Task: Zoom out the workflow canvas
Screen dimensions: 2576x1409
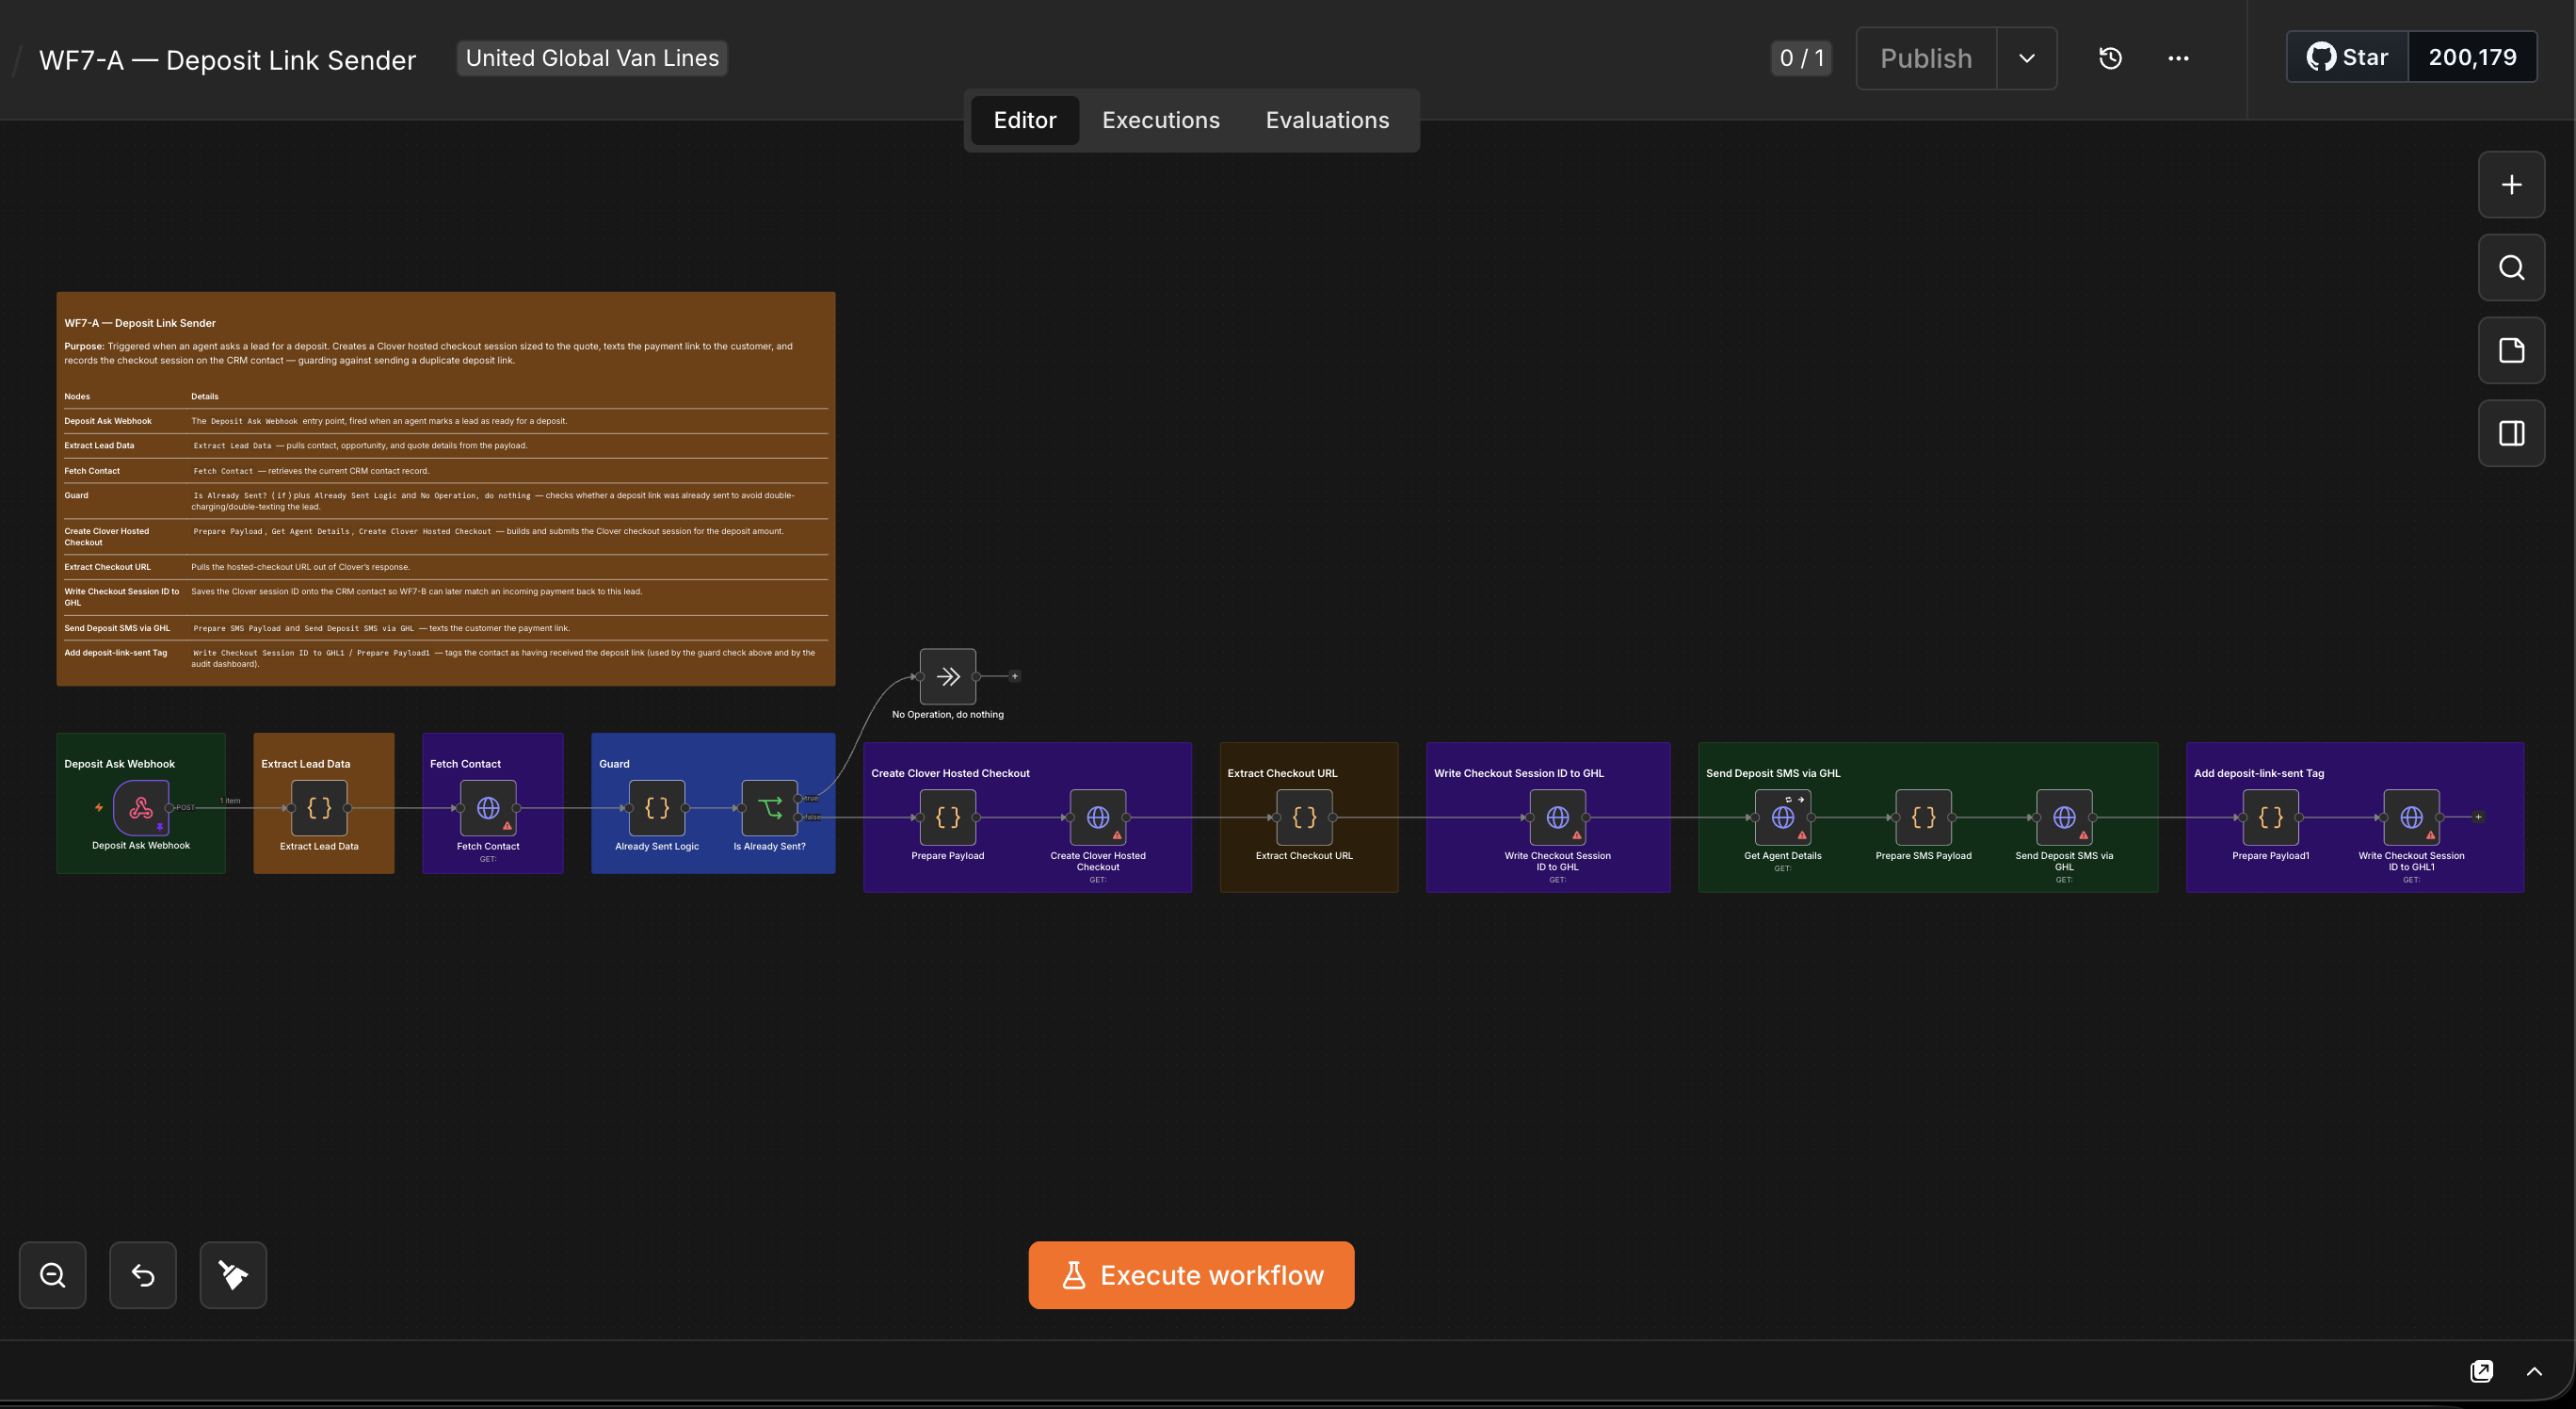Action: click(53, 1275)
